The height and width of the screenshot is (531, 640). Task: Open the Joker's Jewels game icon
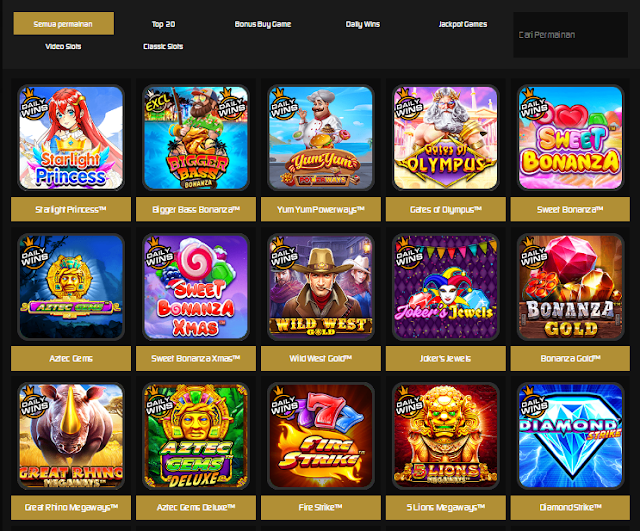coord(446,287)
